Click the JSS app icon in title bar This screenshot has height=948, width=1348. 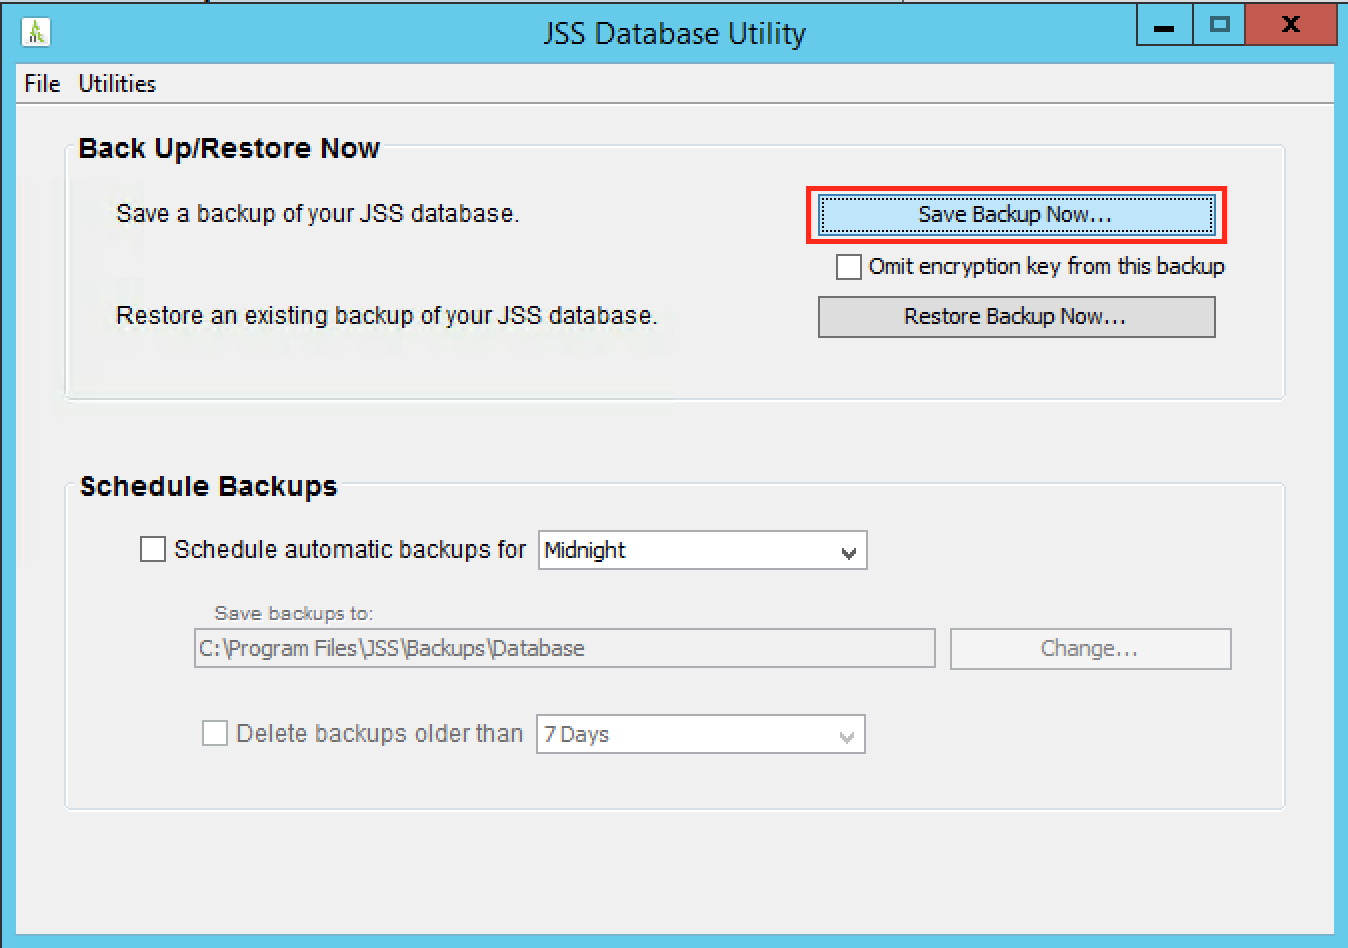(36, 32)
